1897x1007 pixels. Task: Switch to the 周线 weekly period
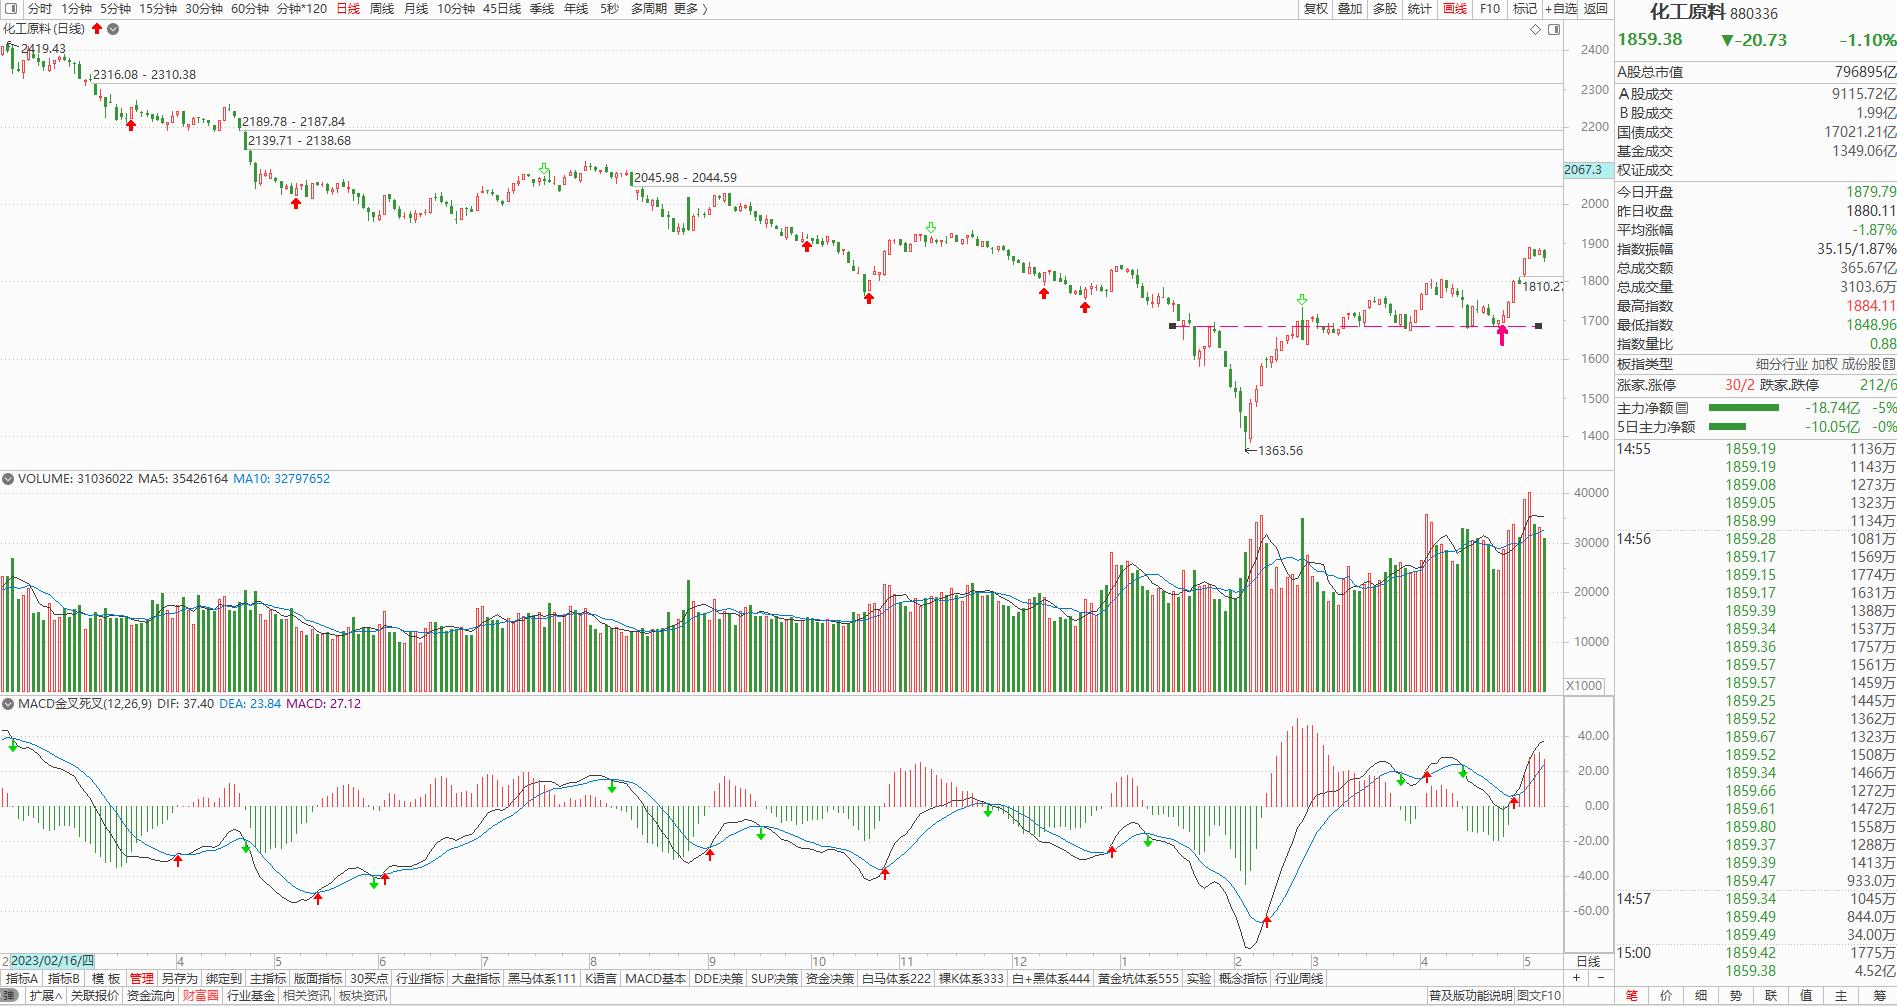pyautogui.click(x=381, y=9)
